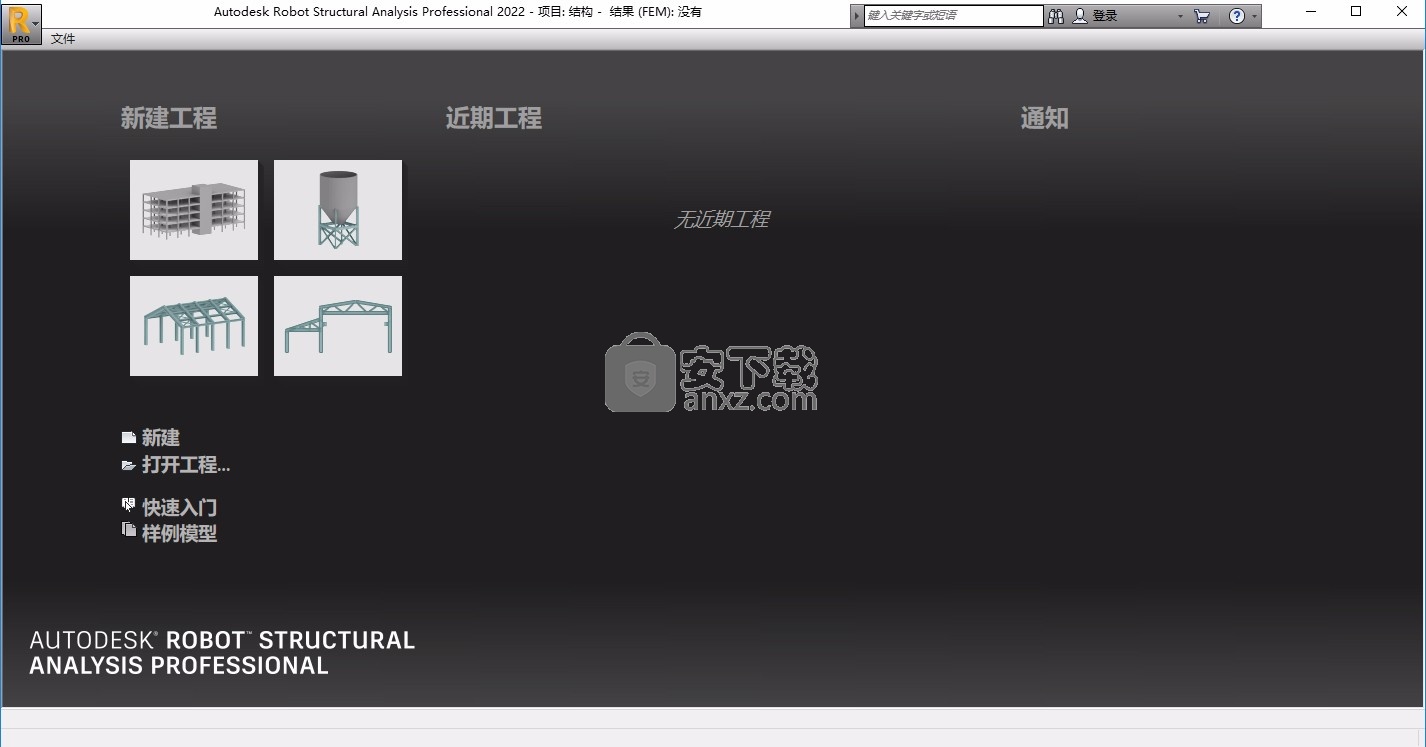The height and width of the screenshot is (747, 1426).
Task: Click the 新建工程 heading
Action: (x=169, y=118)
